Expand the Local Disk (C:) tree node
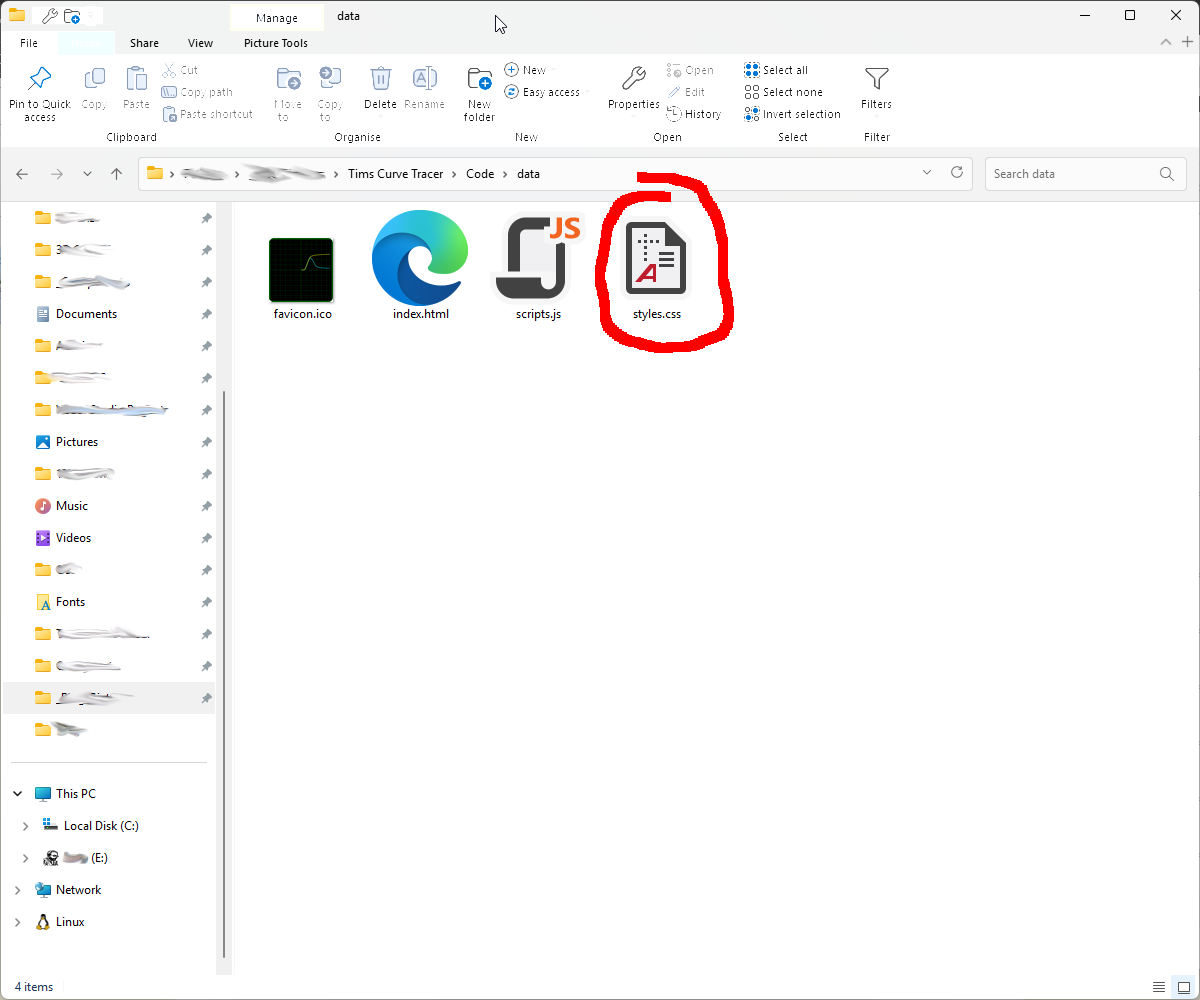Image resolution: width=1200 pixels, height=1000 pixels. click(x=26, y=826)
